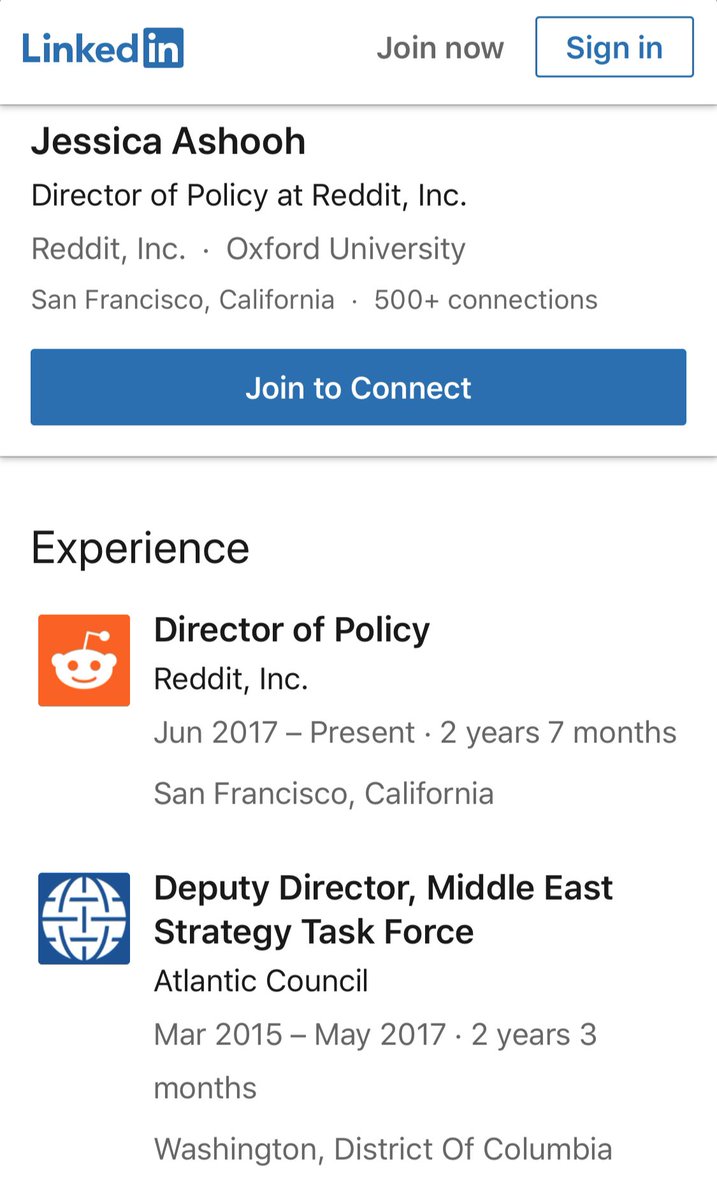717x1200 pixels.
Task: Click the Join to Connect button
Action: pyautogui.click(x=358, y=387)
